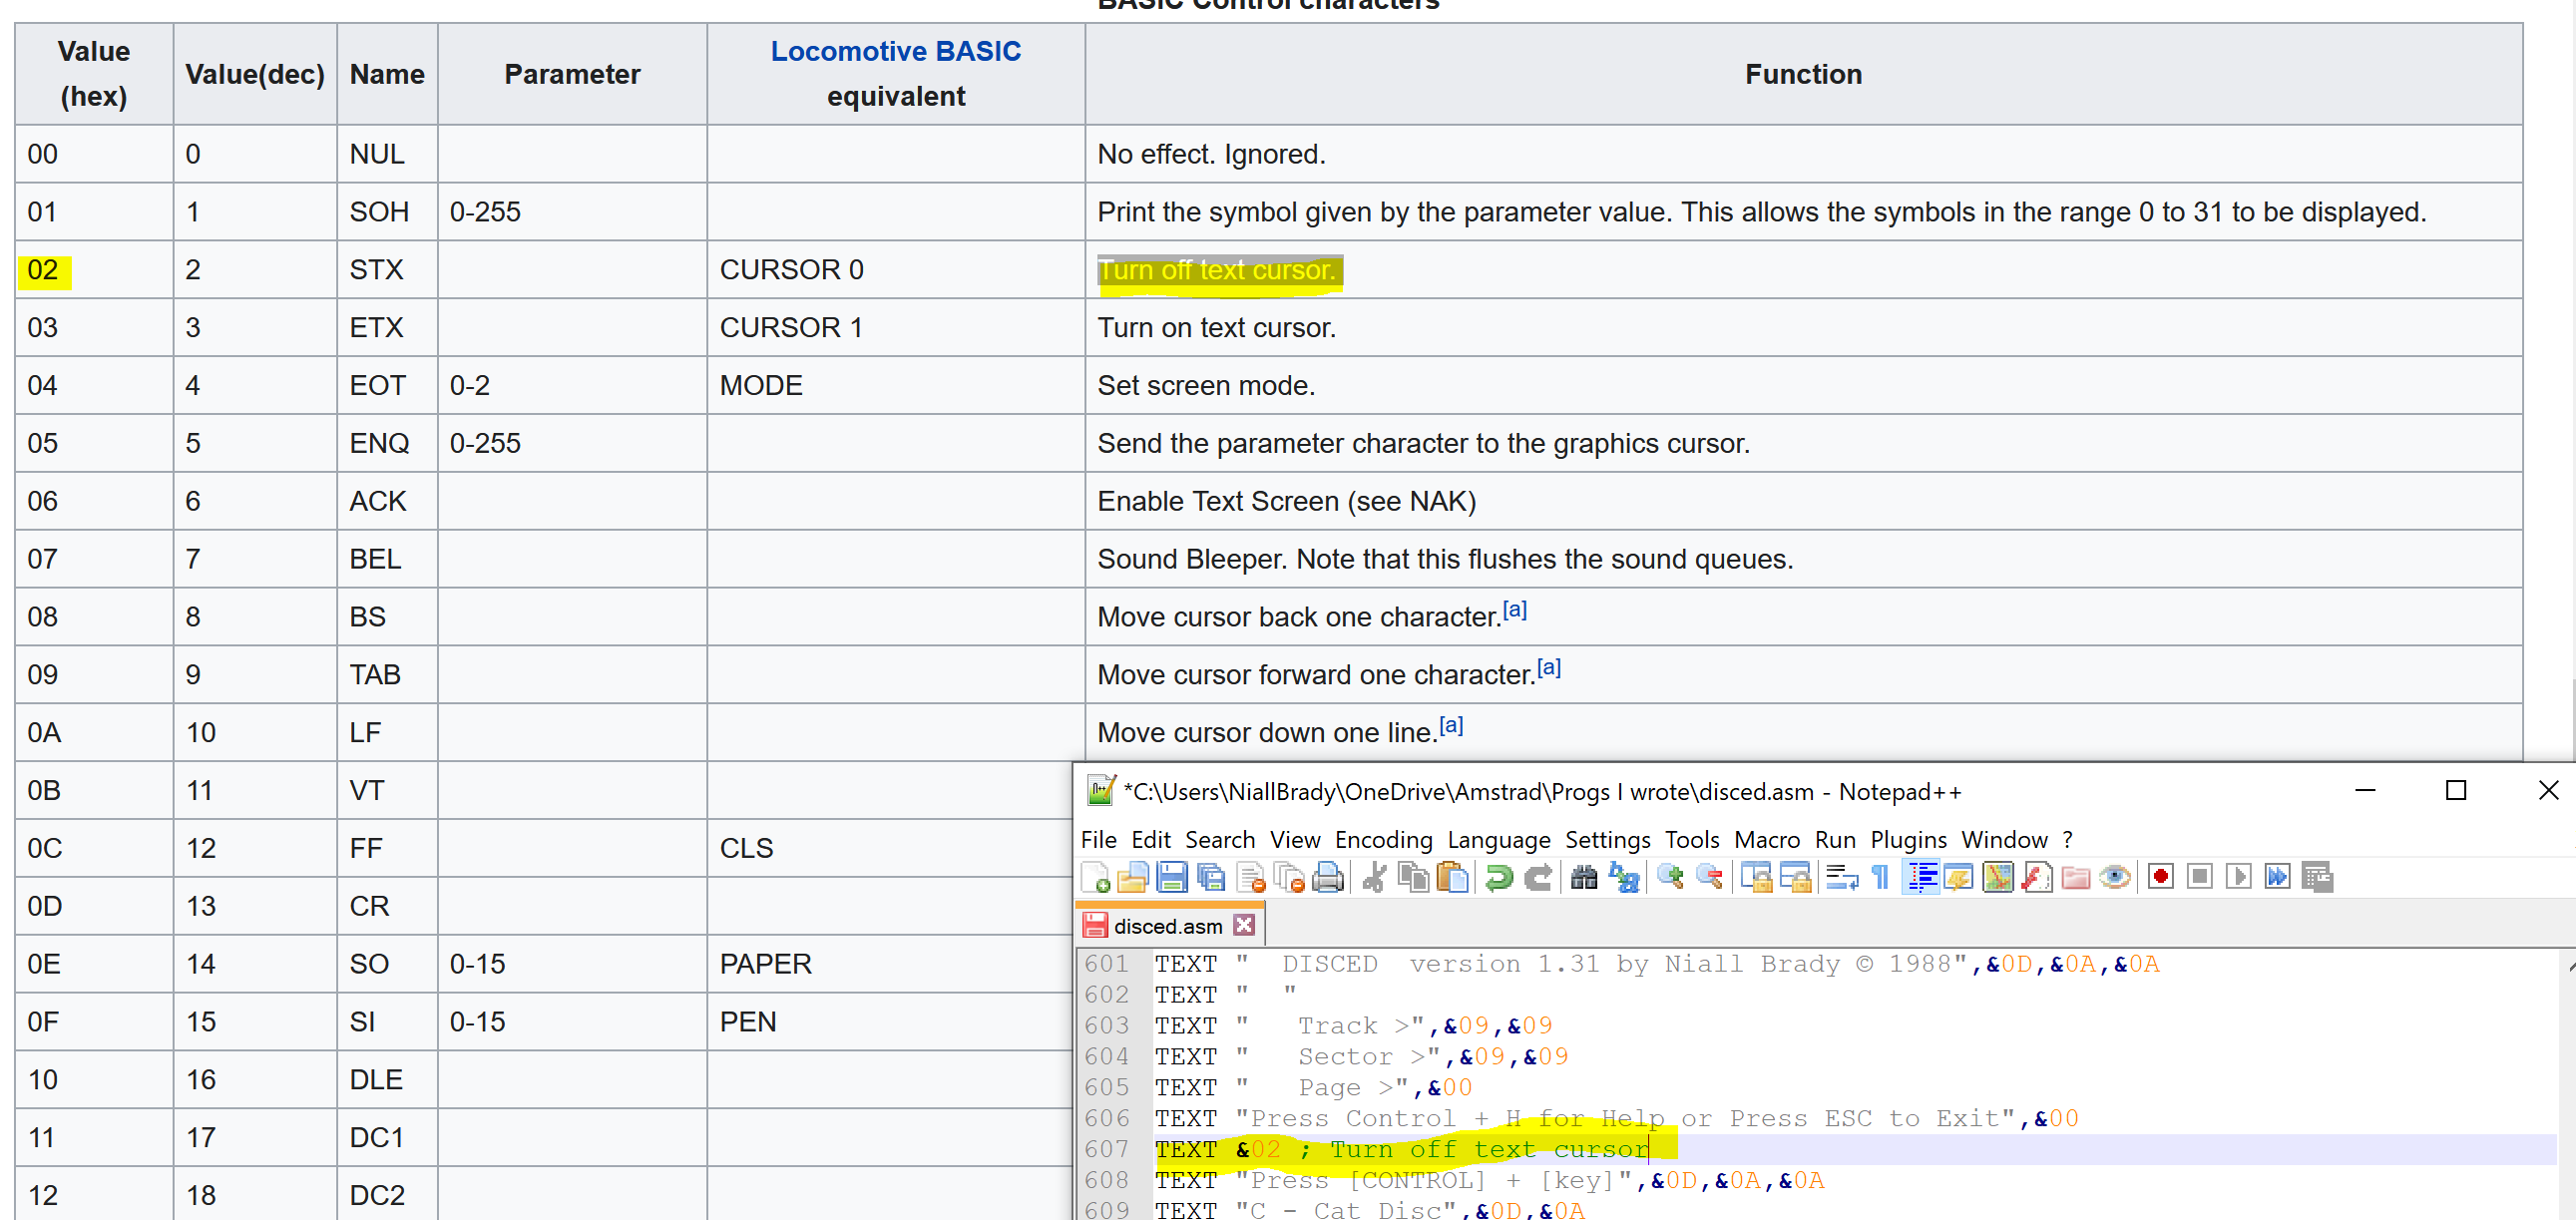Open the Window menu

(2005, 840)
